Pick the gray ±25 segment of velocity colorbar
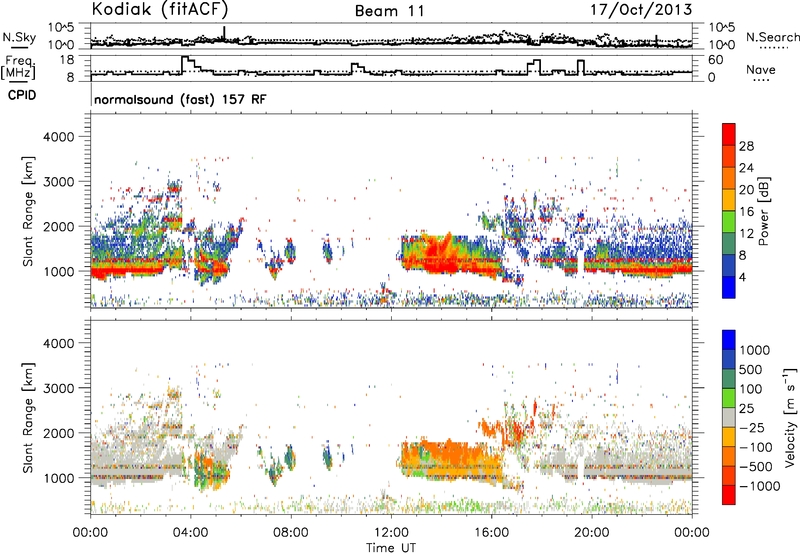 729,417
